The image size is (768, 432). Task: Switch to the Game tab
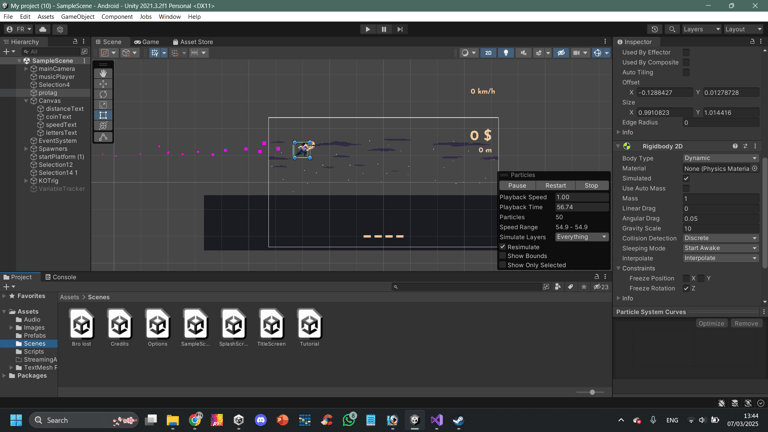(x=146, y=42)
